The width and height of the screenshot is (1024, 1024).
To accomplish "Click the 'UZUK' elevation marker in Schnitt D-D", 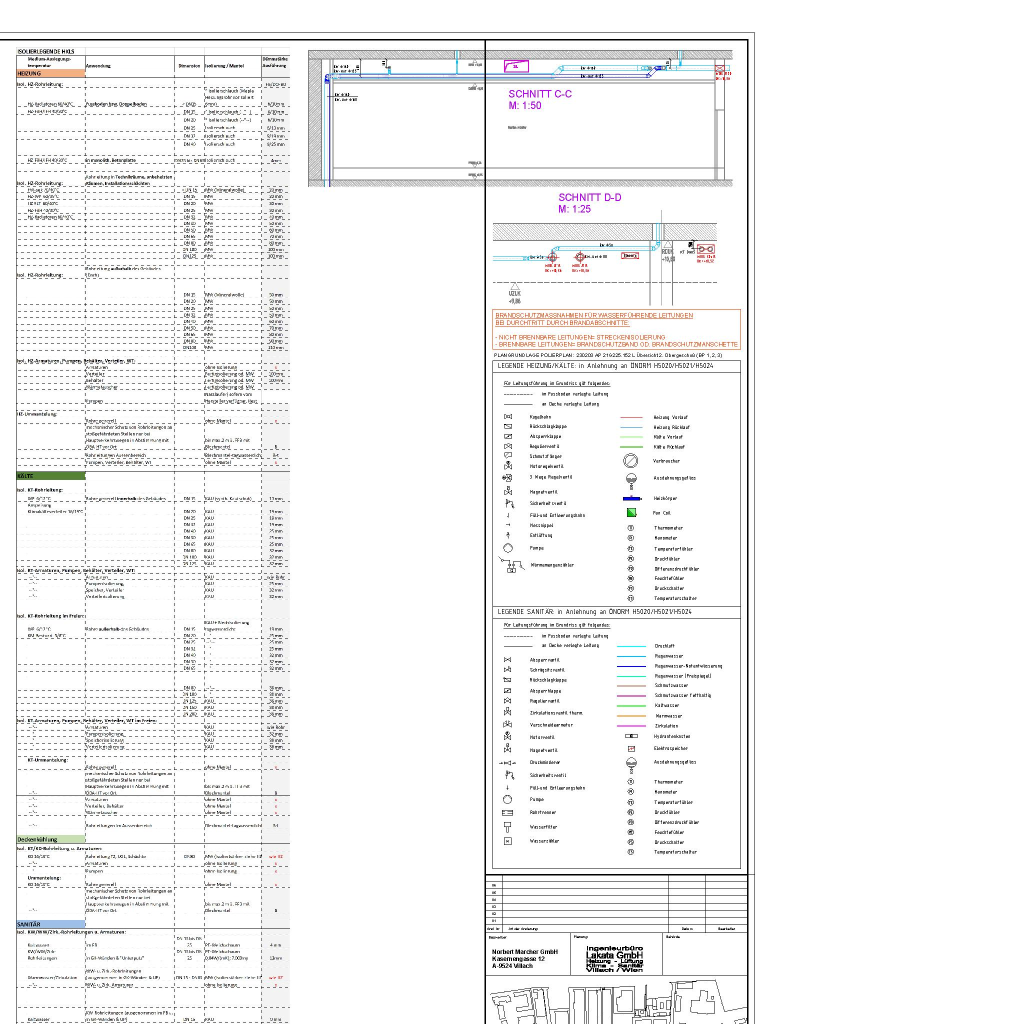I will (x=515, y=295).
